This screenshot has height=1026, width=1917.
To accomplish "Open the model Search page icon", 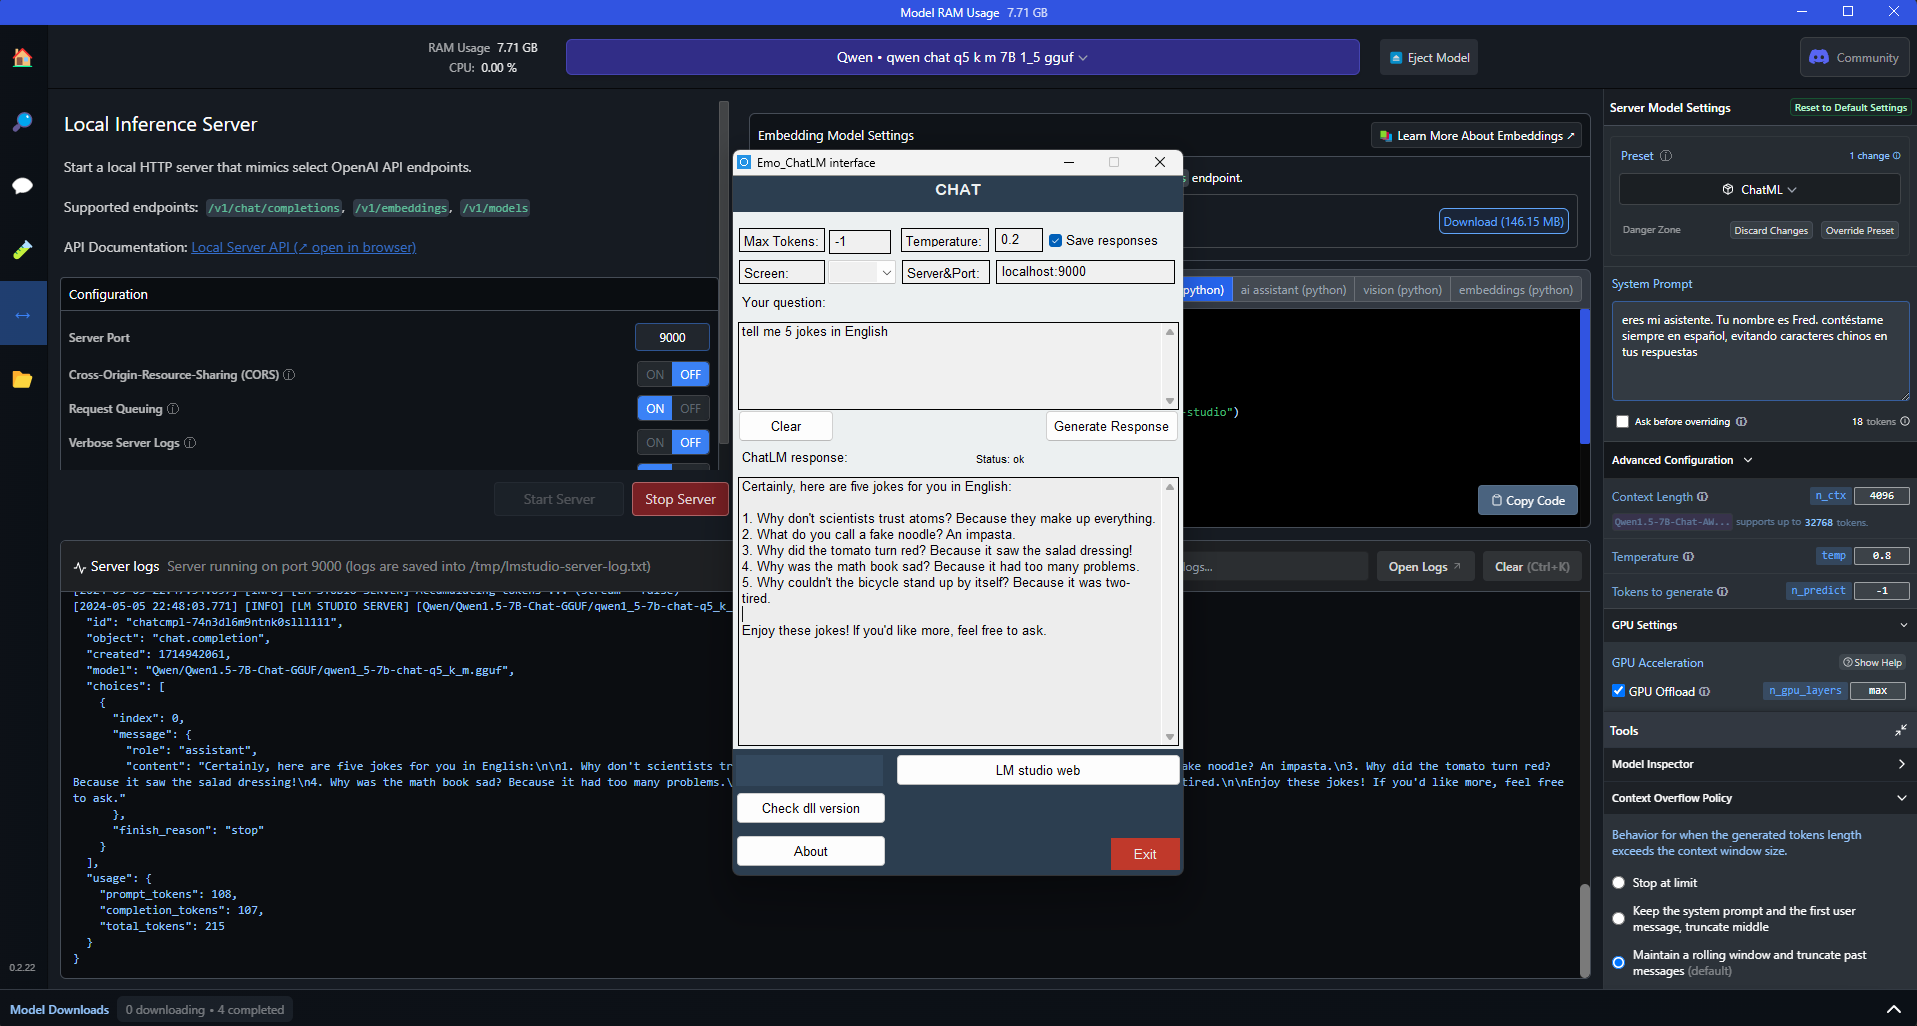I will [x=22, y=122].
